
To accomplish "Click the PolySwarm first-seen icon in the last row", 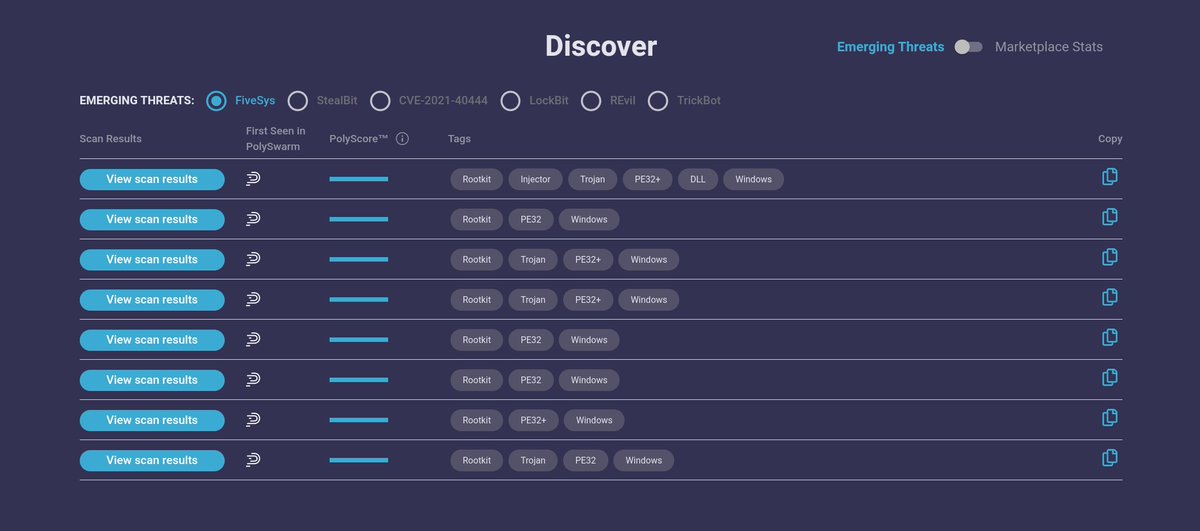I will coord(253,460).
